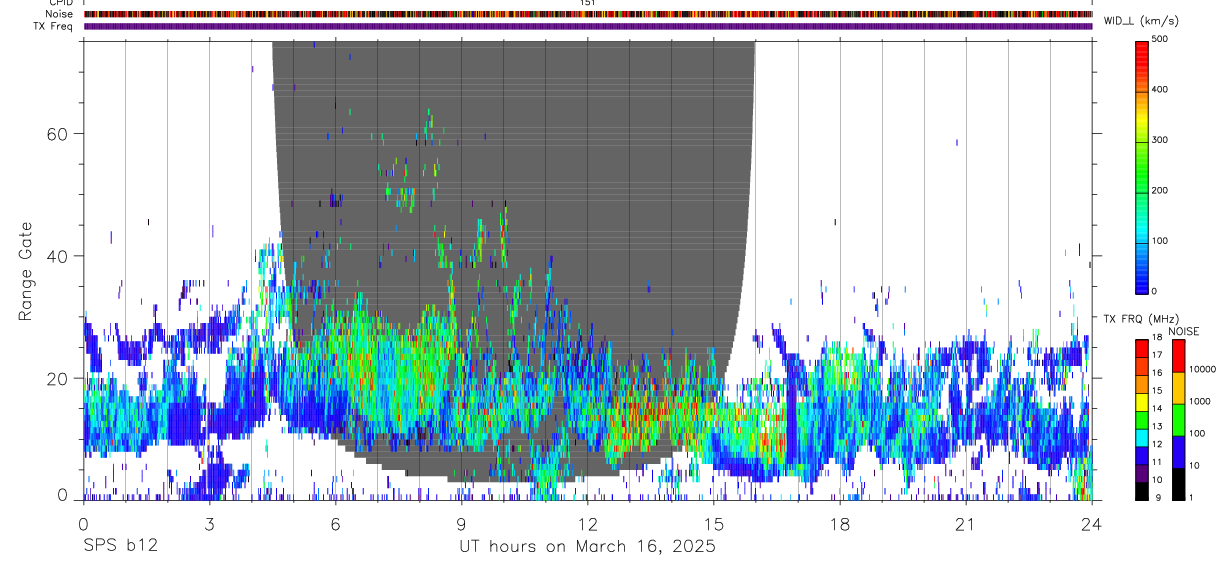The width and height of the screenshot is (1228, 567).
Task: Click the '400' value on width color bar
Action: tap(1160, 90)
